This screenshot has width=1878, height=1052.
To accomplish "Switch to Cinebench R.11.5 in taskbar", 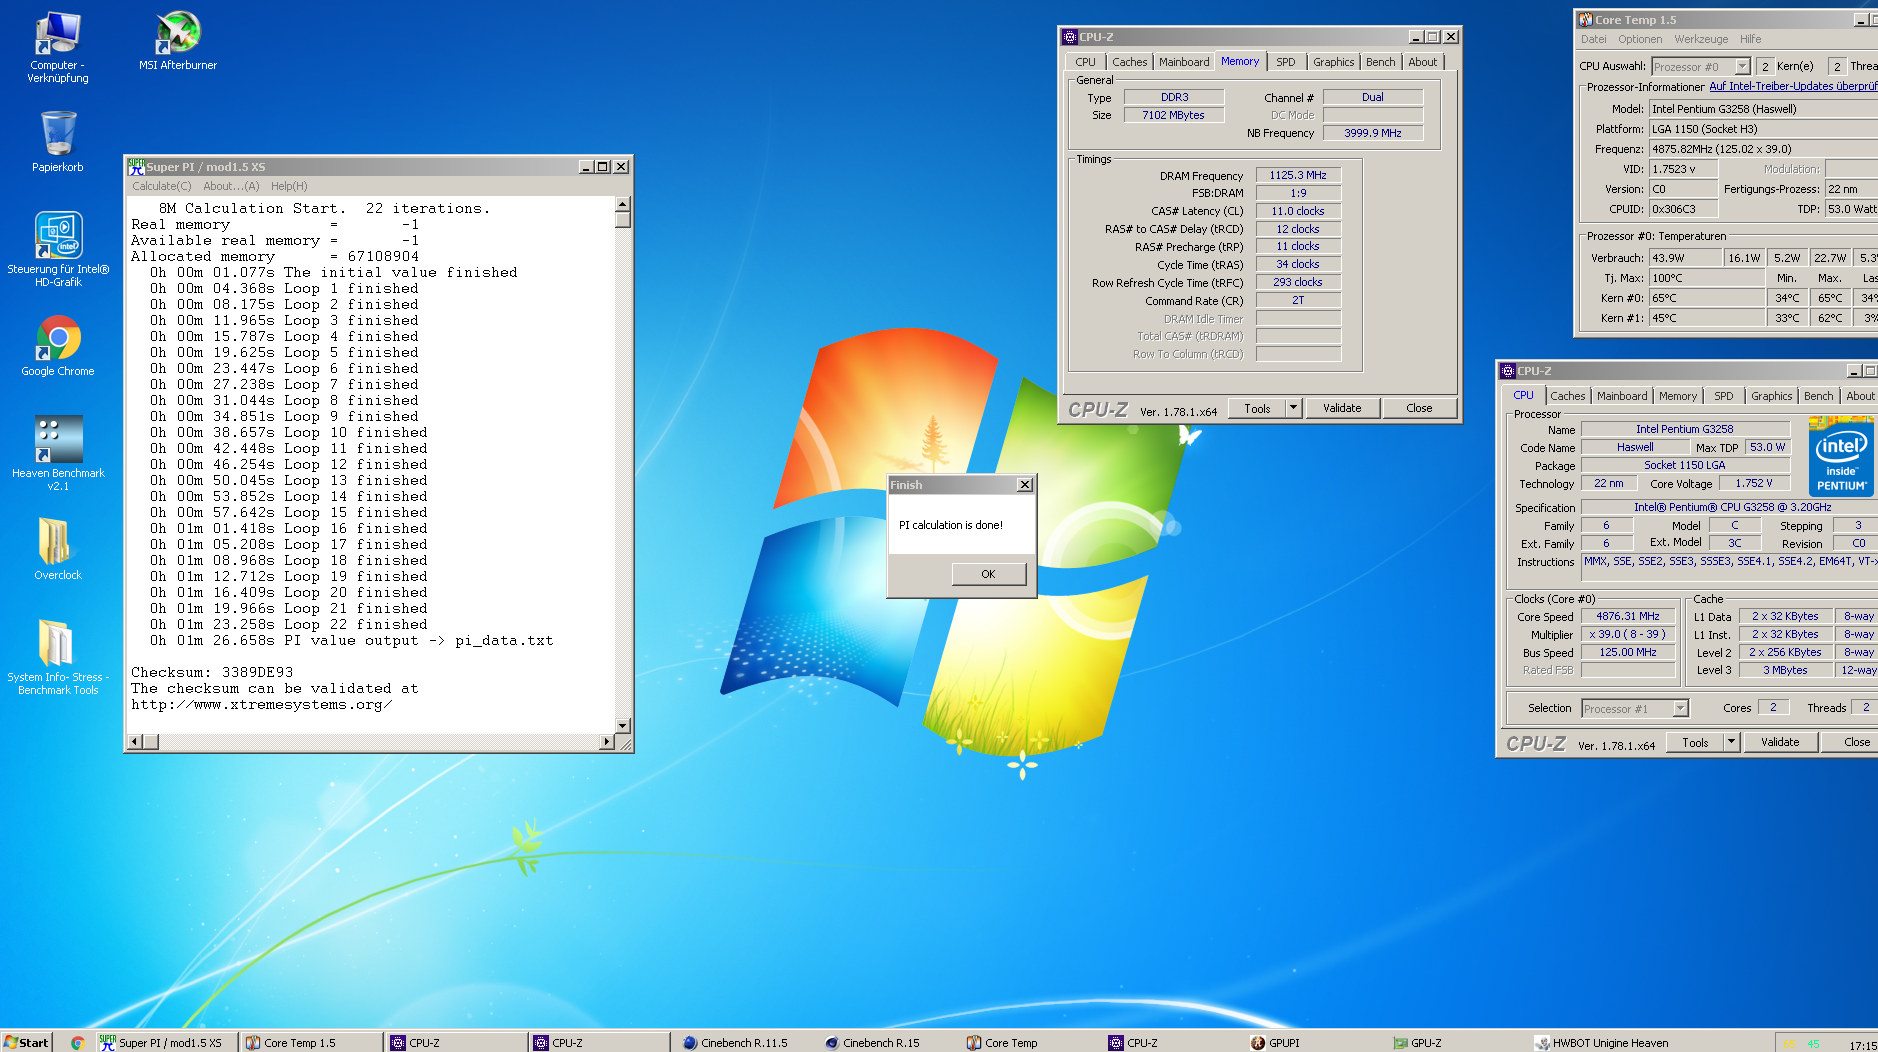I will point(735,1042).
